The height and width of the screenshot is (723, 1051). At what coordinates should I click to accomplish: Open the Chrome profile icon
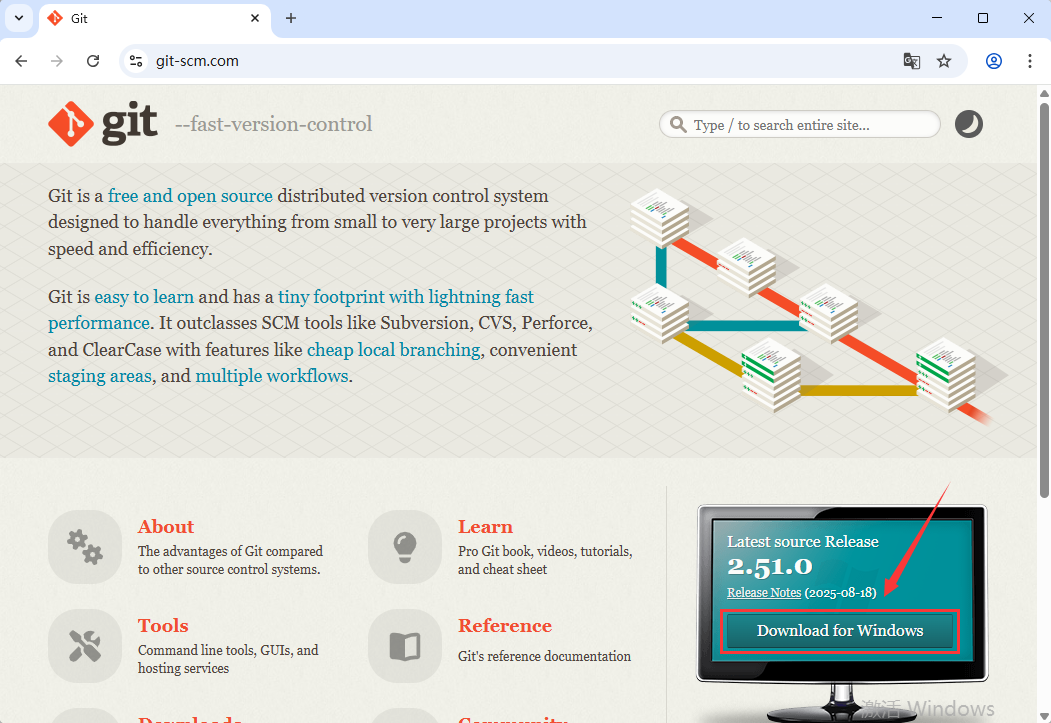[994, 61]
